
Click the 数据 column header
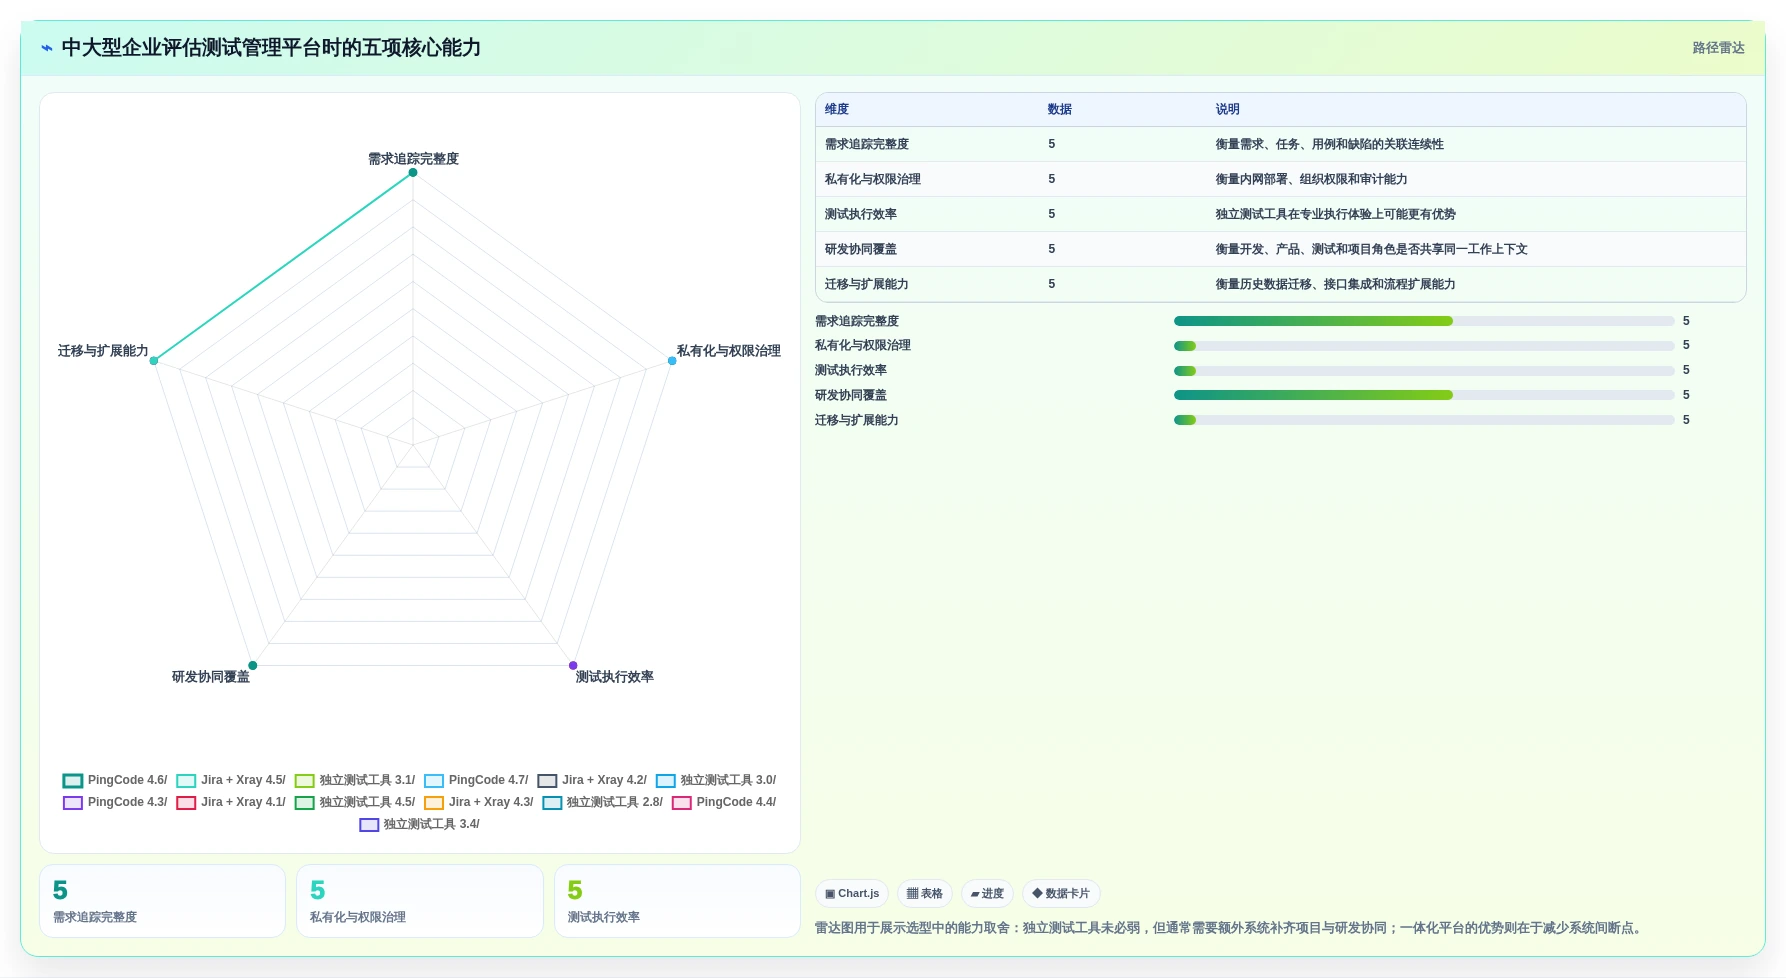(x=1060, y=109)
